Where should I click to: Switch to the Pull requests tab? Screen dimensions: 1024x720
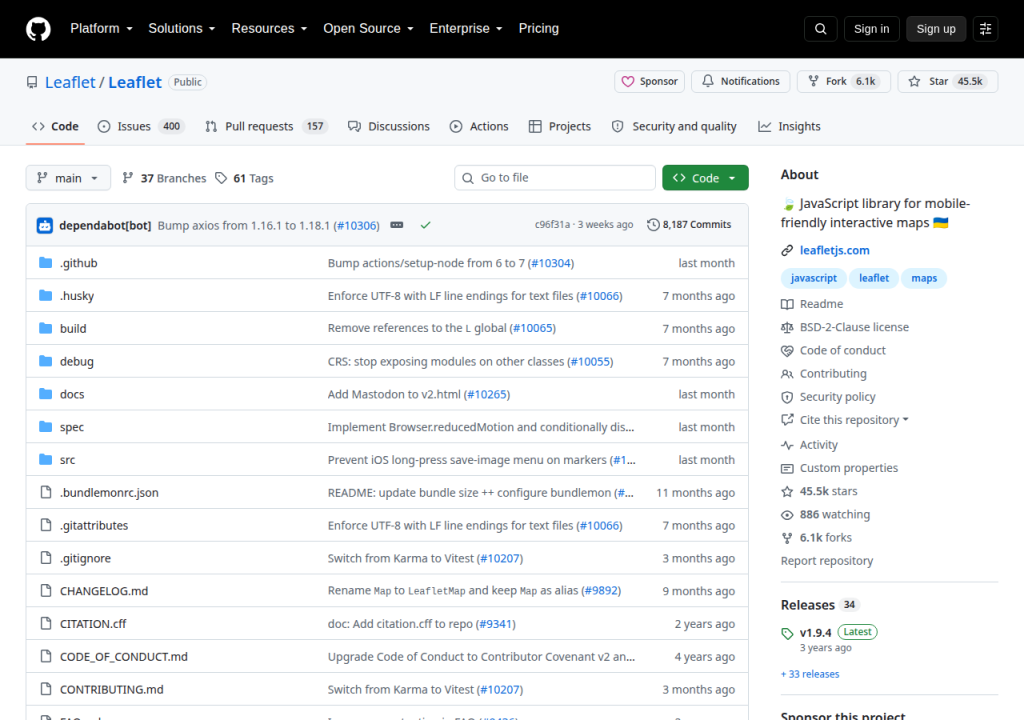pyautogui.click(x=266, y=127)
